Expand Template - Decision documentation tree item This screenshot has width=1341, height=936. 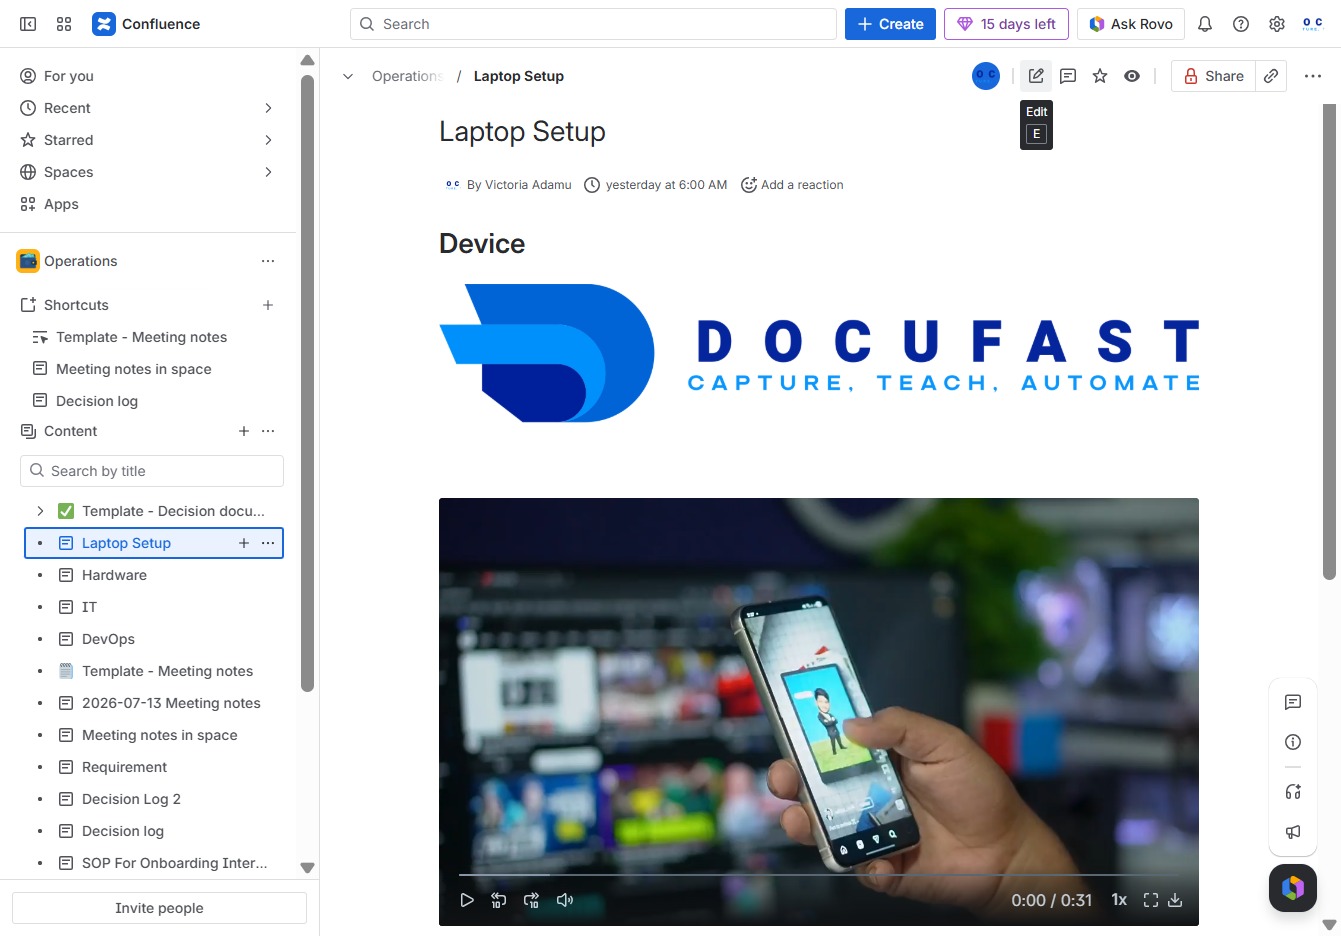(40, 511)
